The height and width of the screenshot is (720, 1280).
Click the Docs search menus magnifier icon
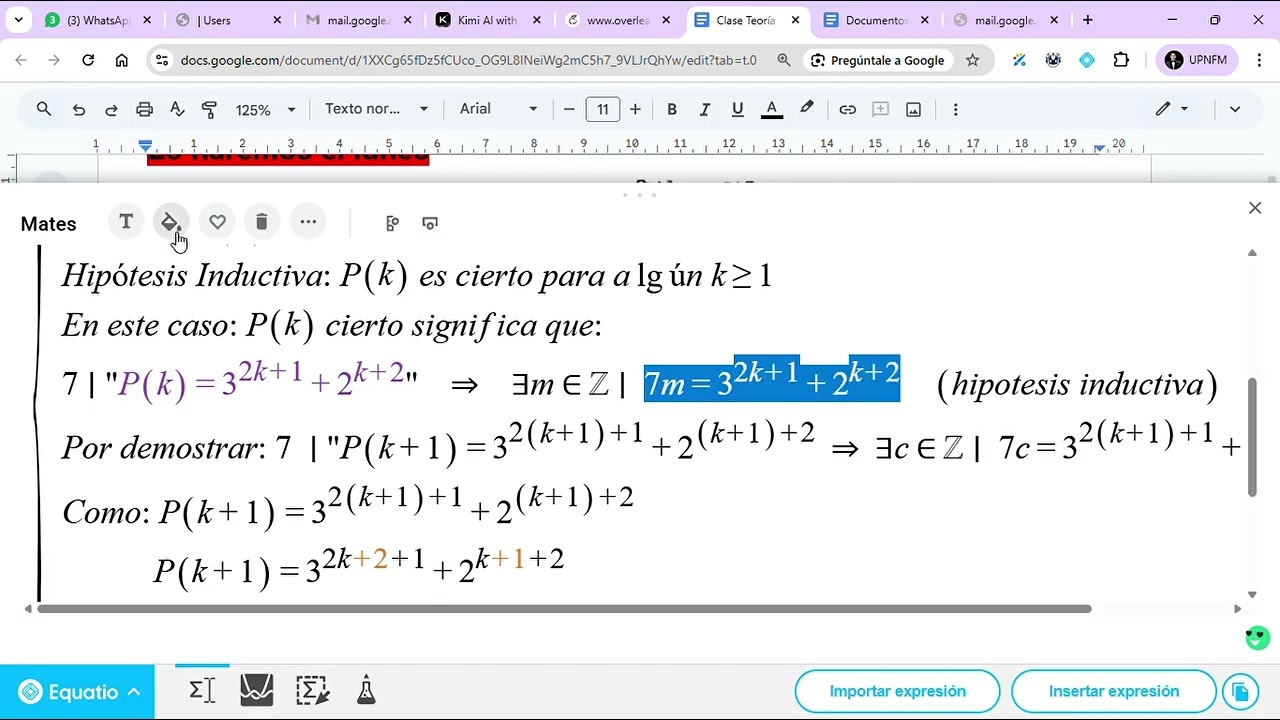[44, 109]
